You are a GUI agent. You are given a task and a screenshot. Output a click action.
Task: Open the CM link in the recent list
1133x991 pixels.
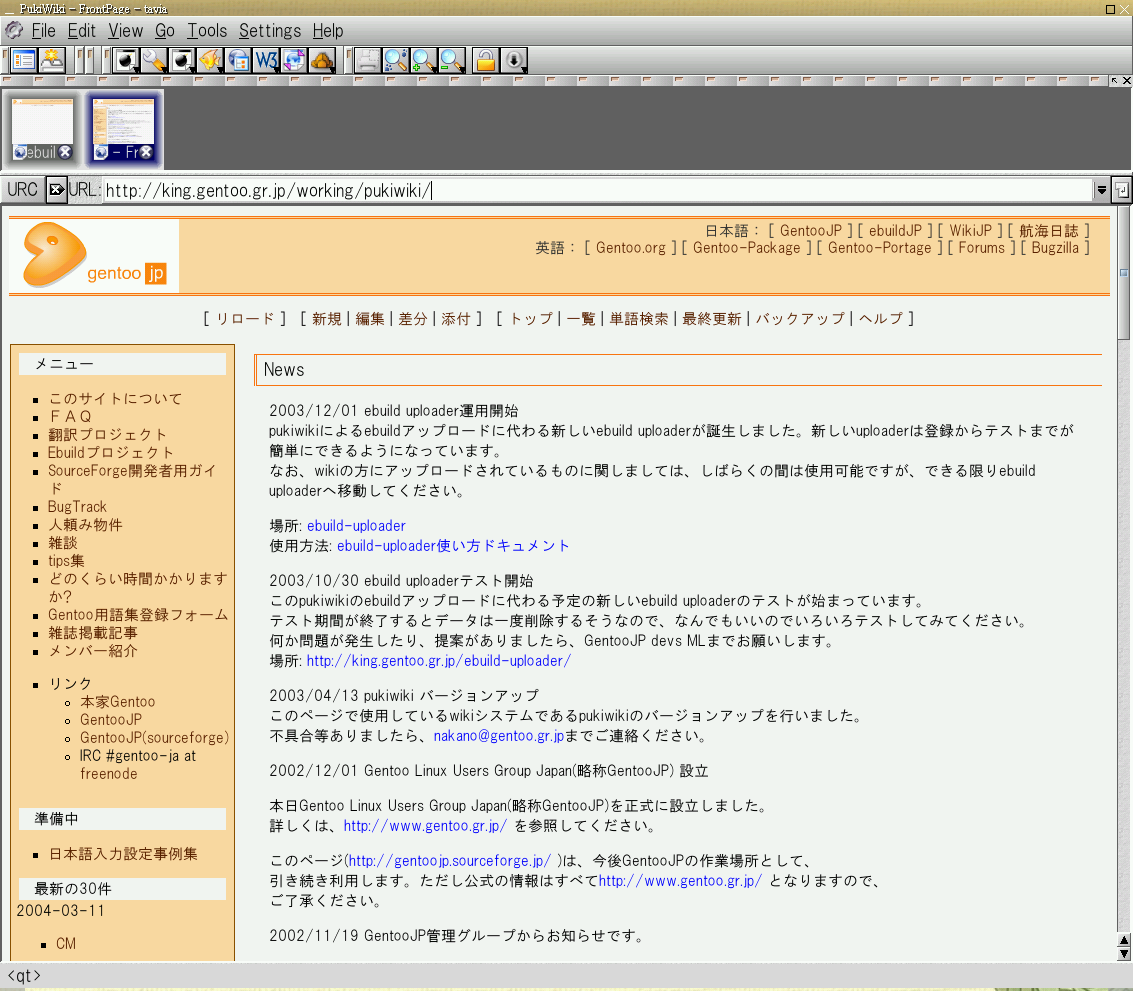(66, 943)
